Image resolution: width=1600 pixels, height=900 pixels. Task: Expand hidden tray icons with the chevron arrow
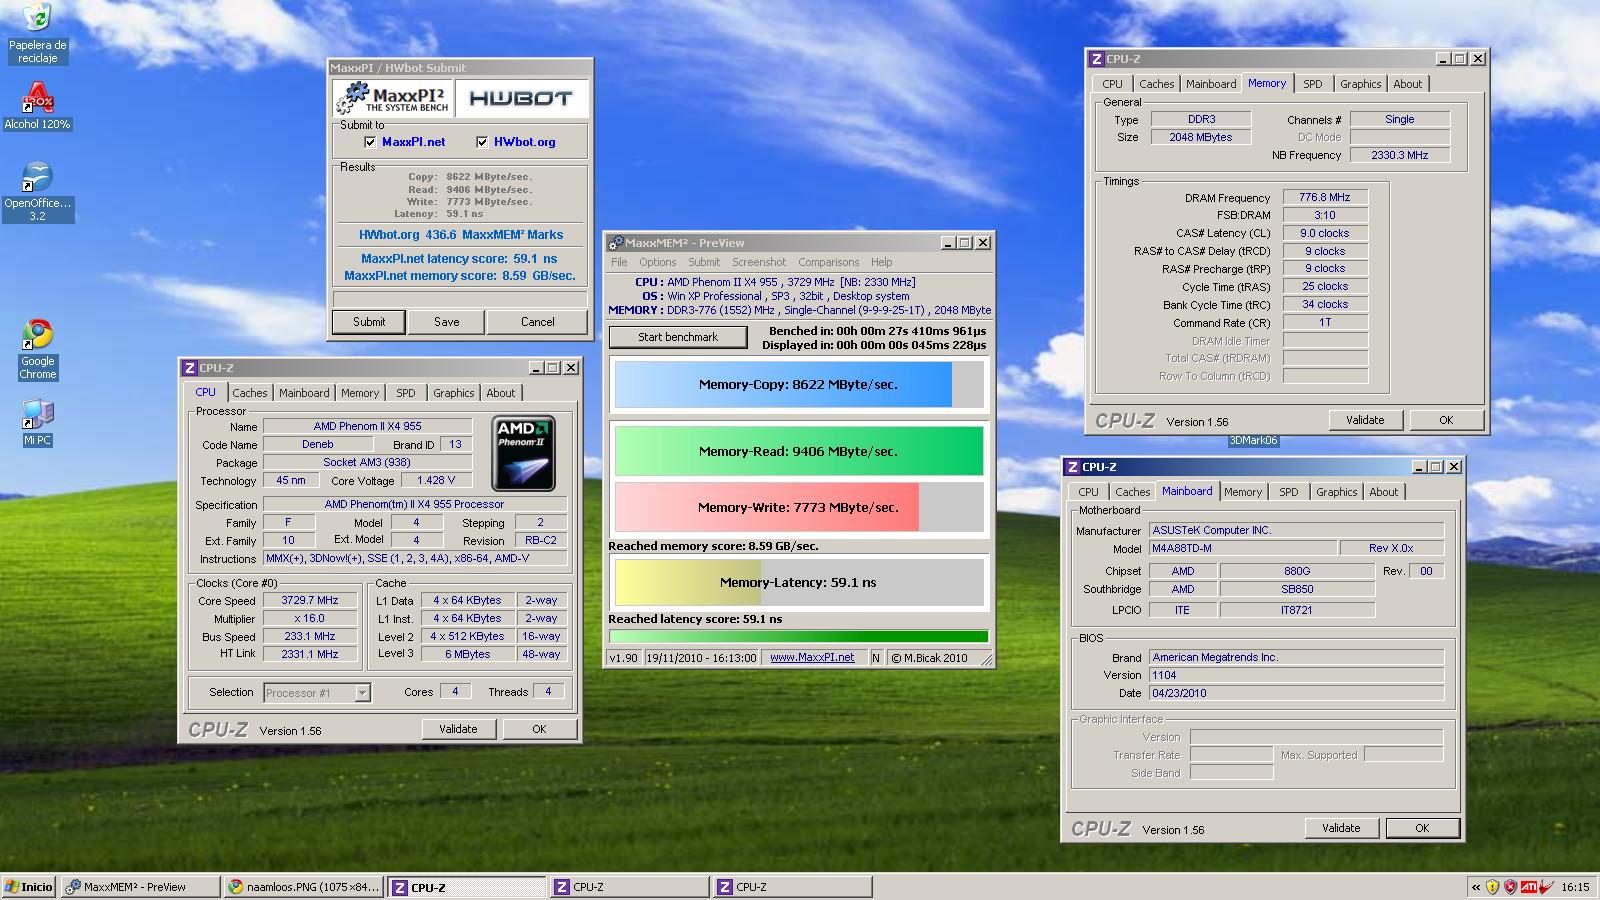[x=1476, y=887]
